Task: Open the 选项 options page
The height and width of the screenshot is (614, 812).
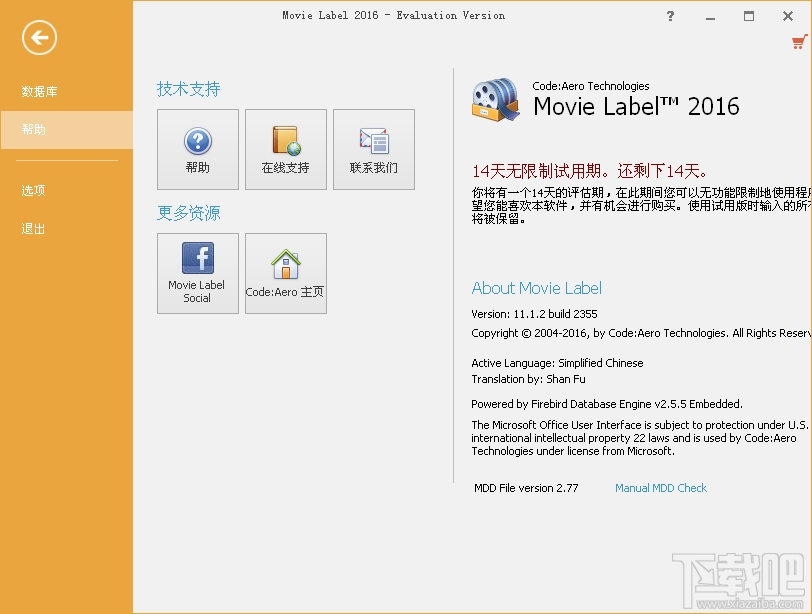Action: coord(40,190)
